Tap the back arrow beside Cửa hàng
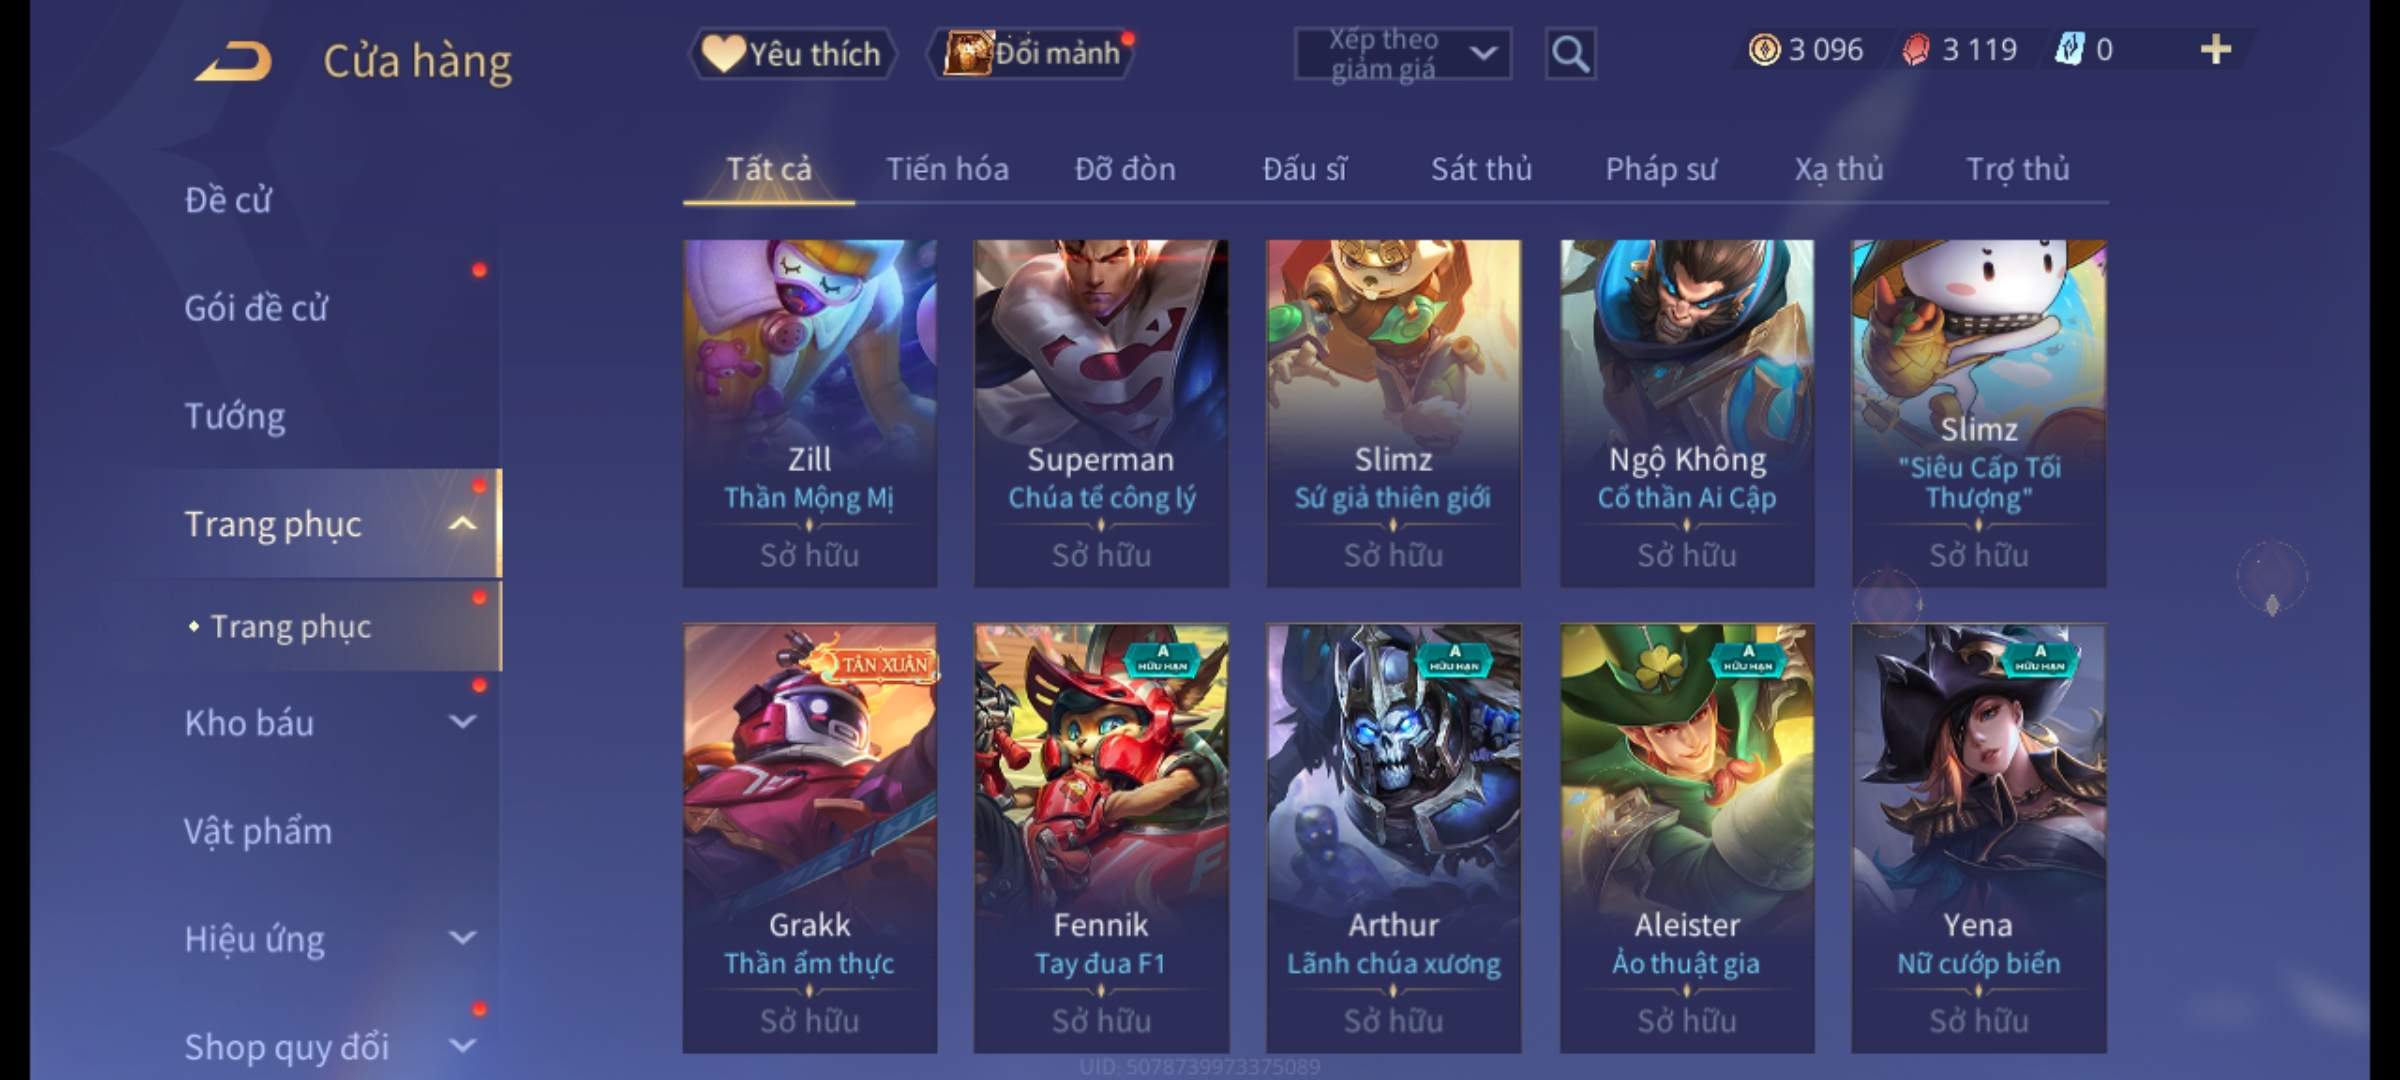The width and height of the screenshot is (2400, 1080). pyautogui.click(x=235, y=61)
